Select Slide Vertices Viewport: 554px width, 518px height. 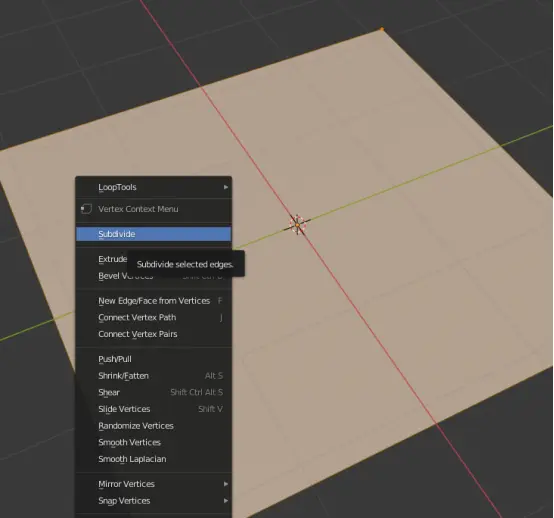coord(154,409)
